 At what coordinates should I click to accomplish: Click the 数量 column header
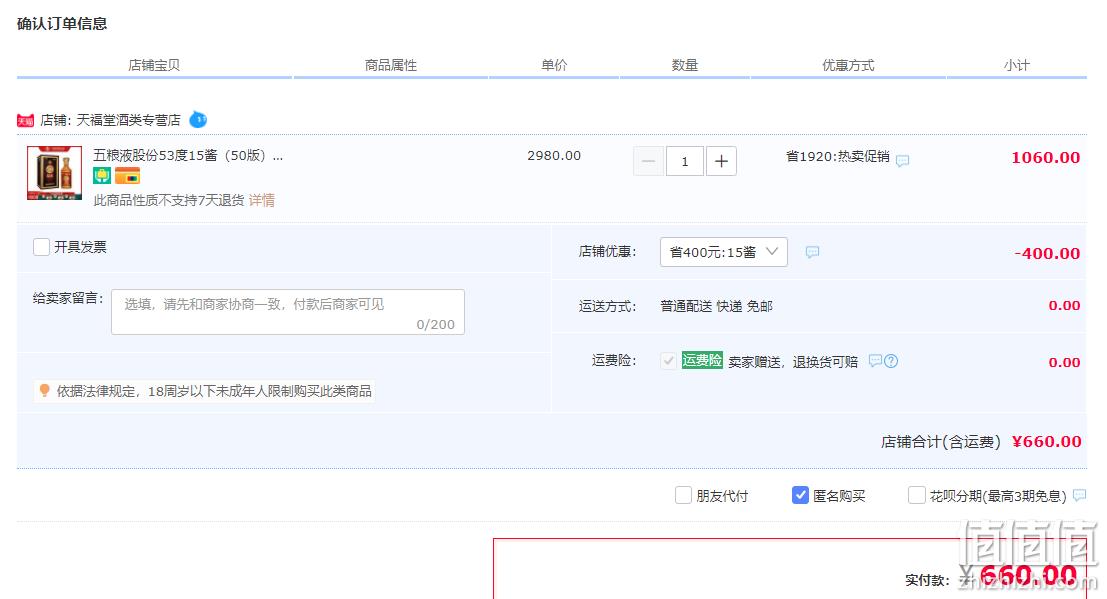tap(685, 65)
